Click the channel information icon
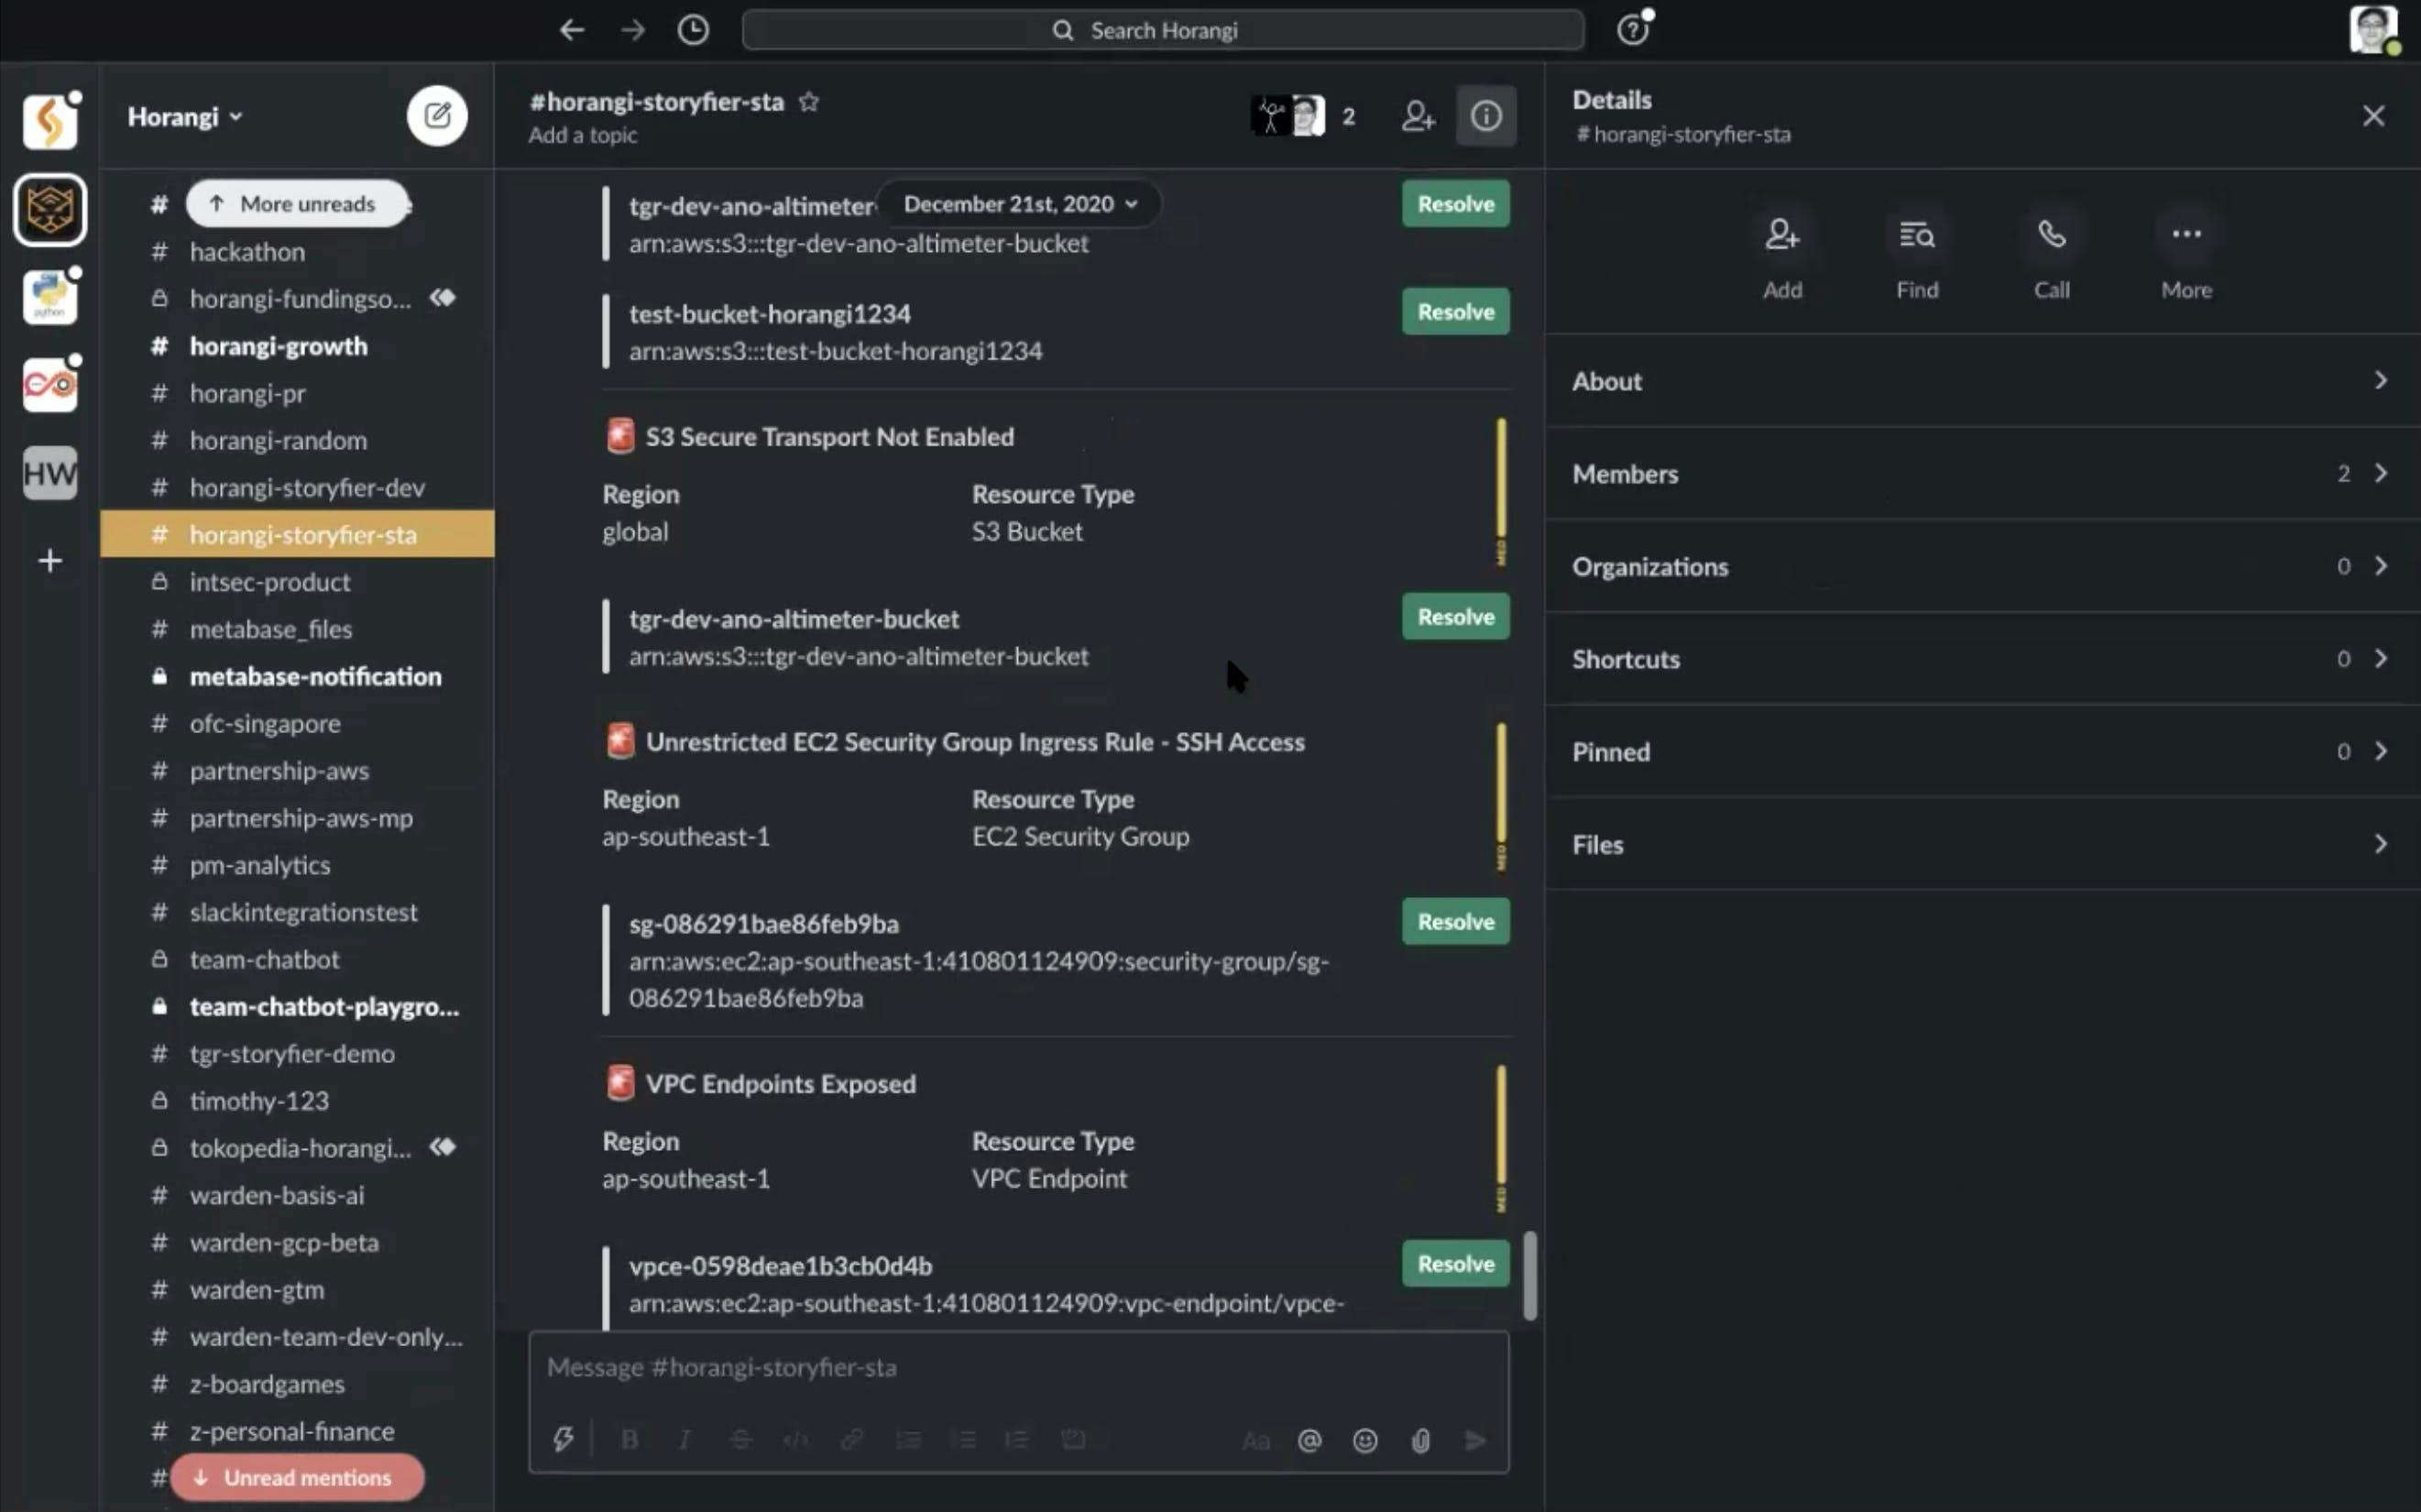Screen dimensions: 2421x1512 coord(1487,115)
